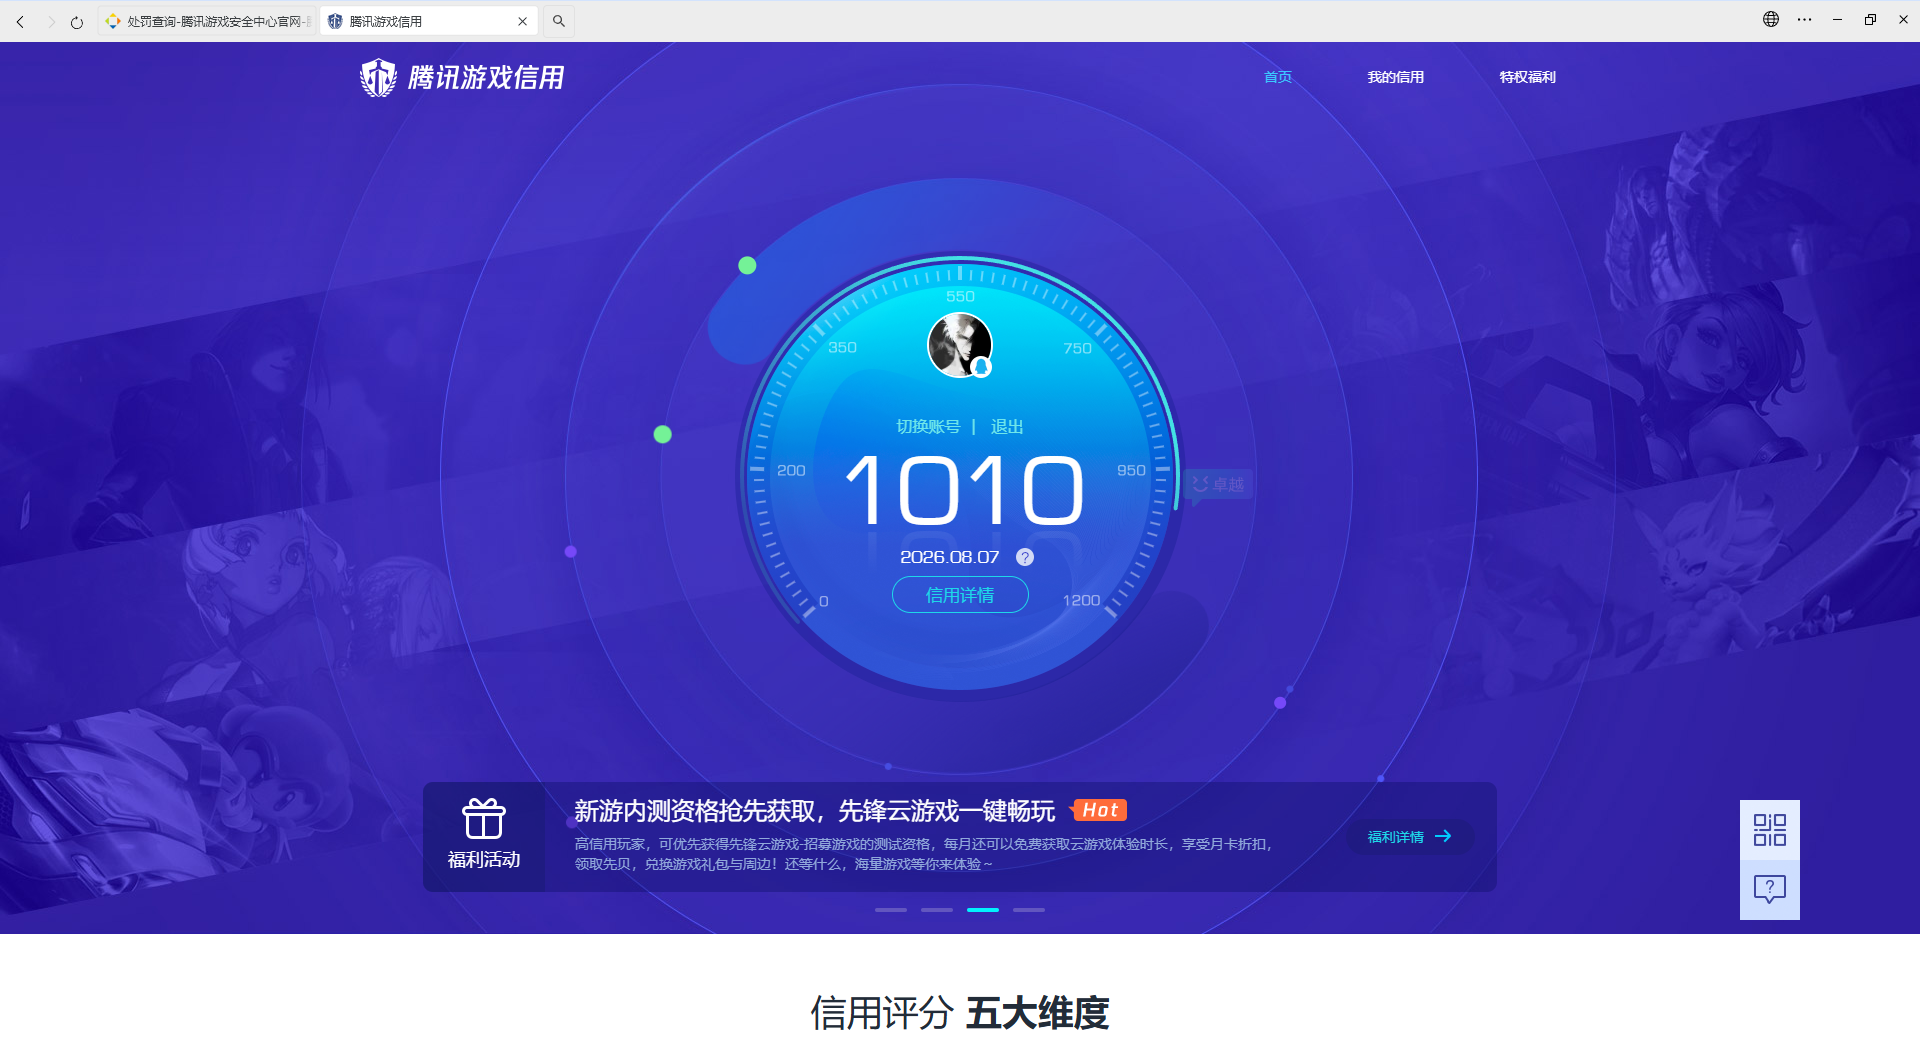Close the 腾讯游戏信用 tab
Image resolution: width=1920 pixels, height=1040 pixels.
(x=522, y=21)
